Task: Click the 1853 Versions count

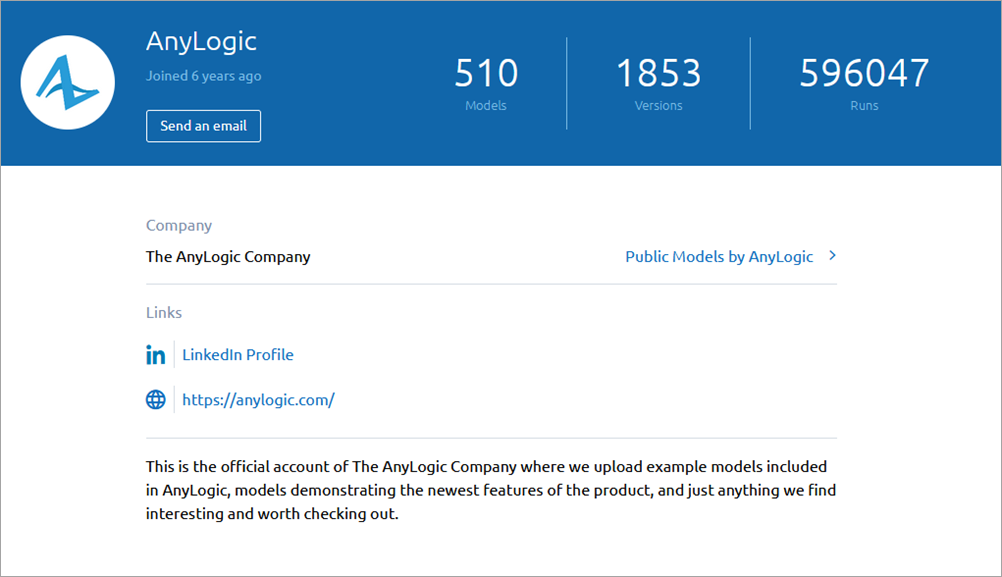Action: (658, 72)
